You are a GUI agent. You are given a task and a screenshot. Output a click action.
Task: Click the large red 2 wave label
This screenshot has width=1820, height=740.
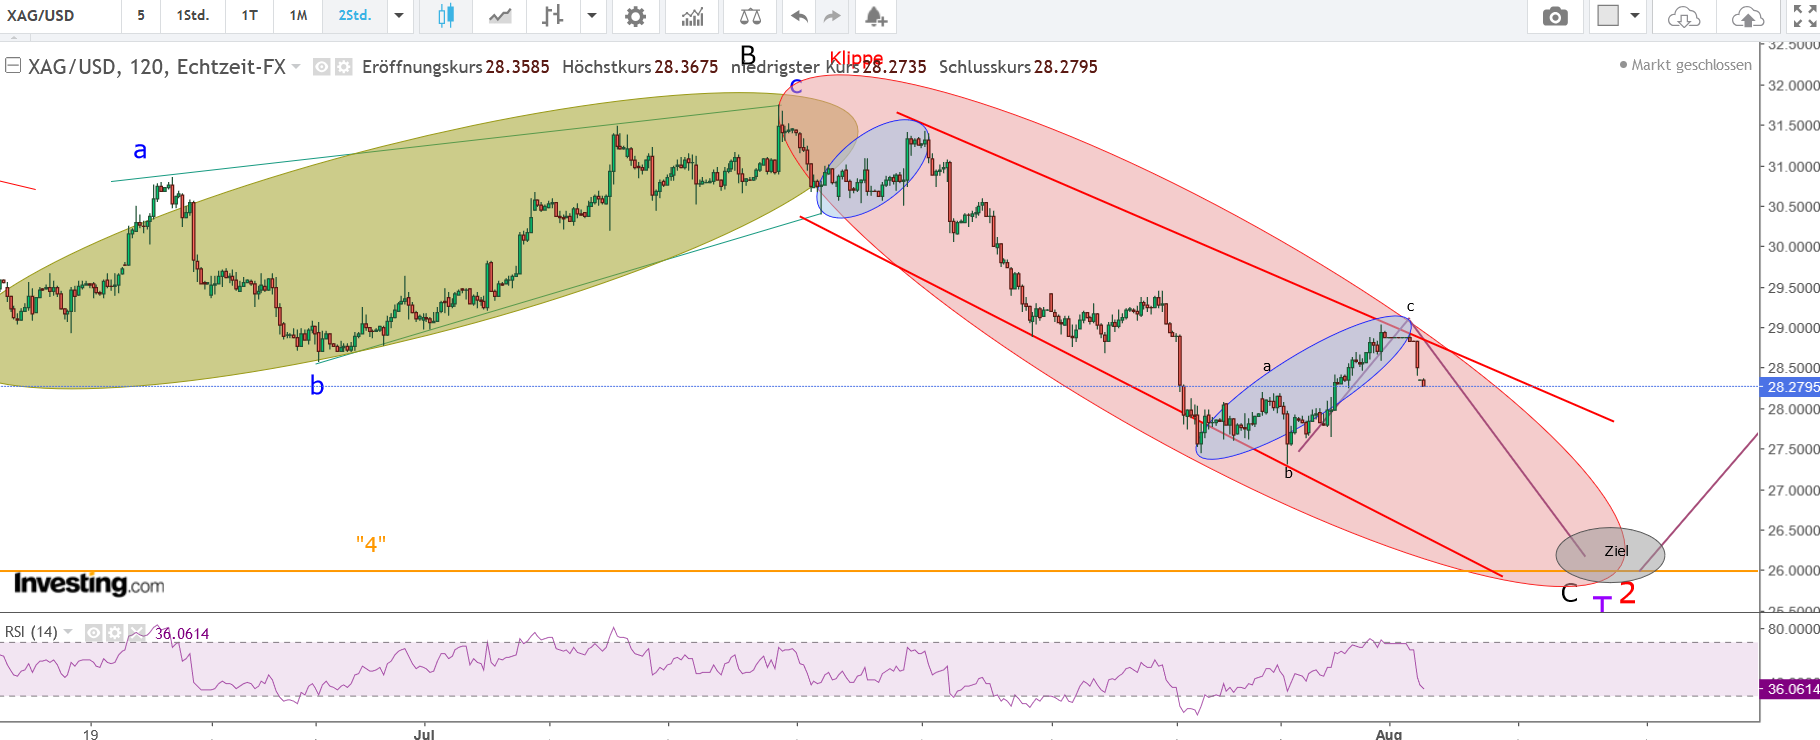[1628, 593]
